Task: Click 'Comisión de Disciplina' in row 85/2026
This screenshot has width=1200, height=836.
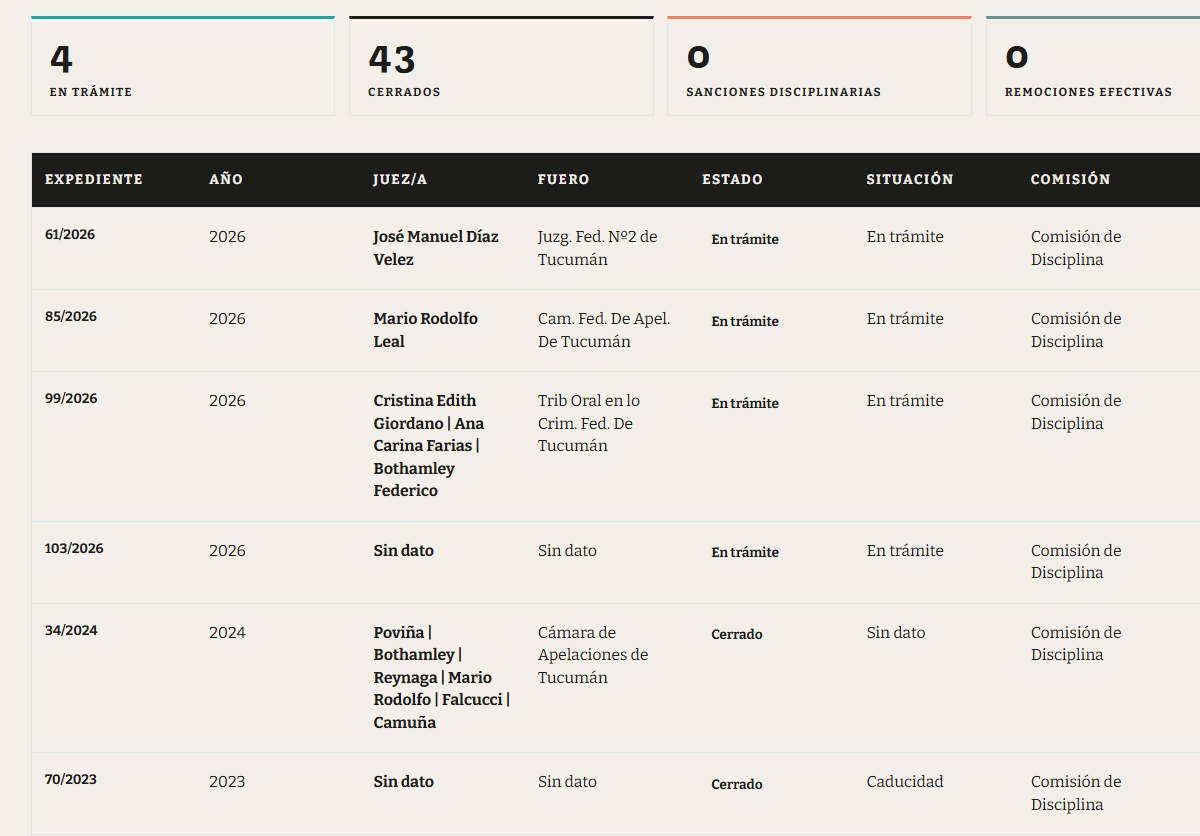Action: pos(1076,330)
